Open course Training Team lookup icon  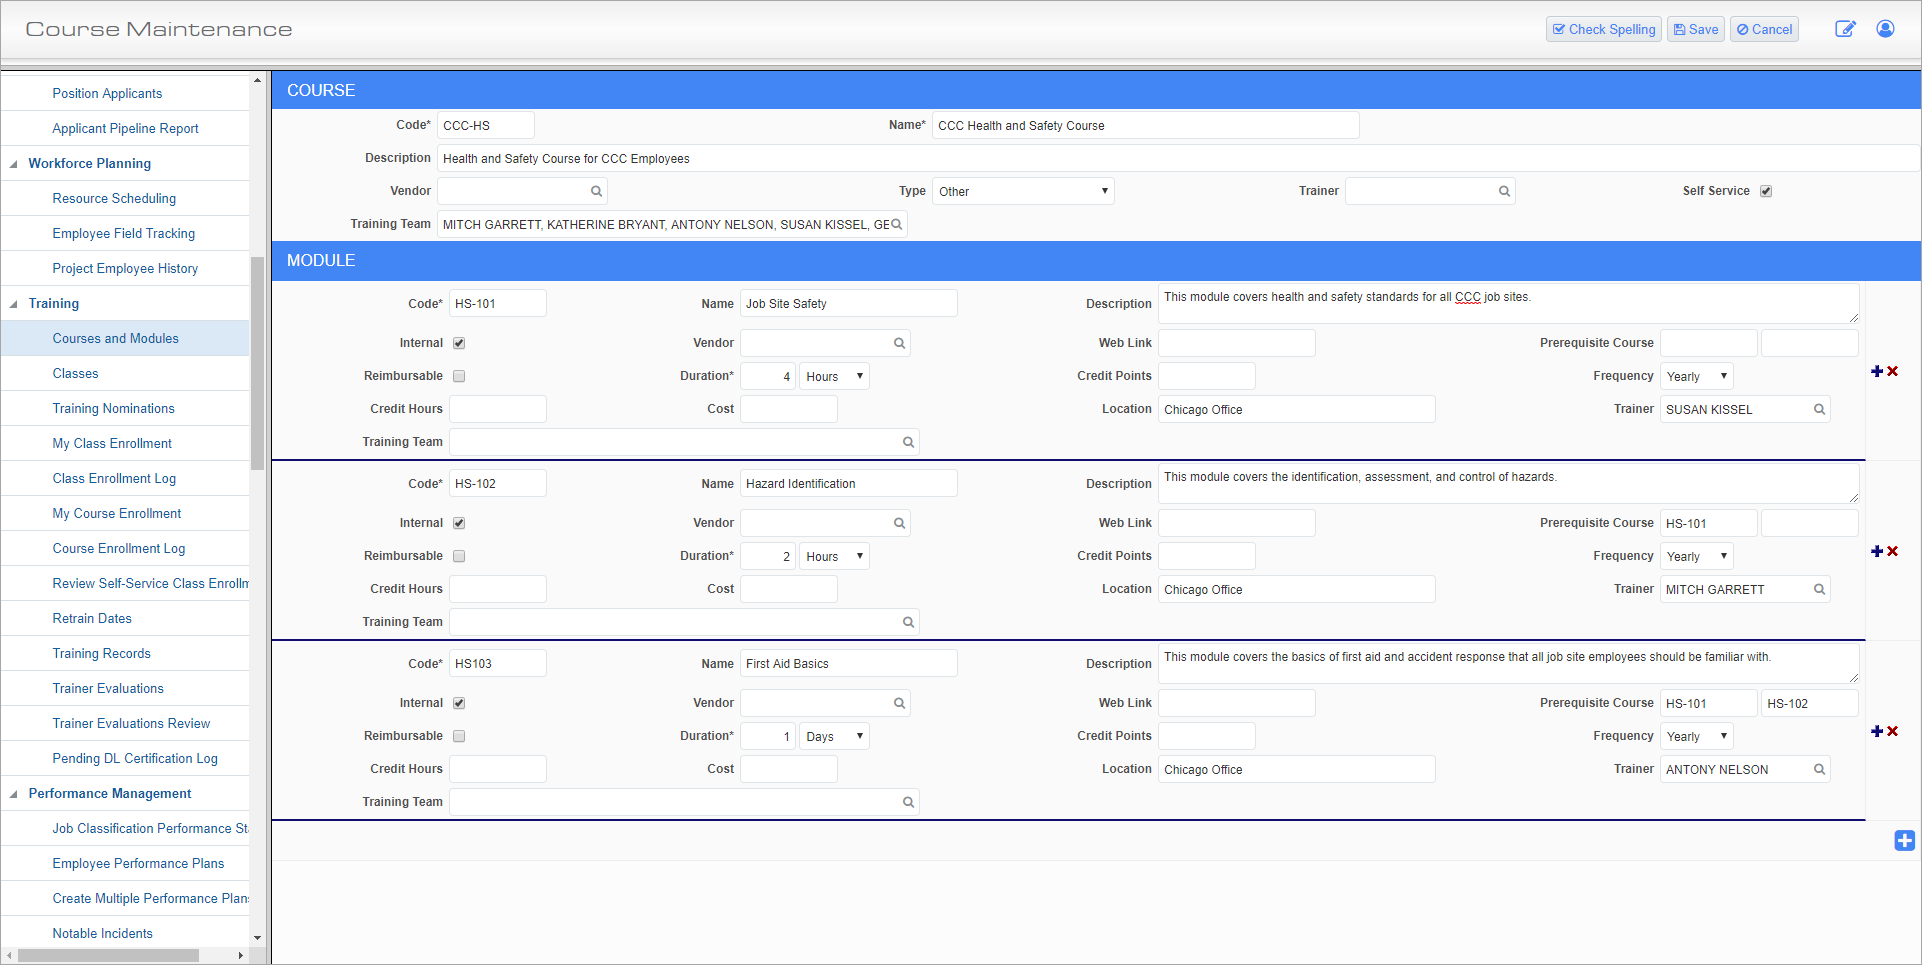(x=897, y=224)
